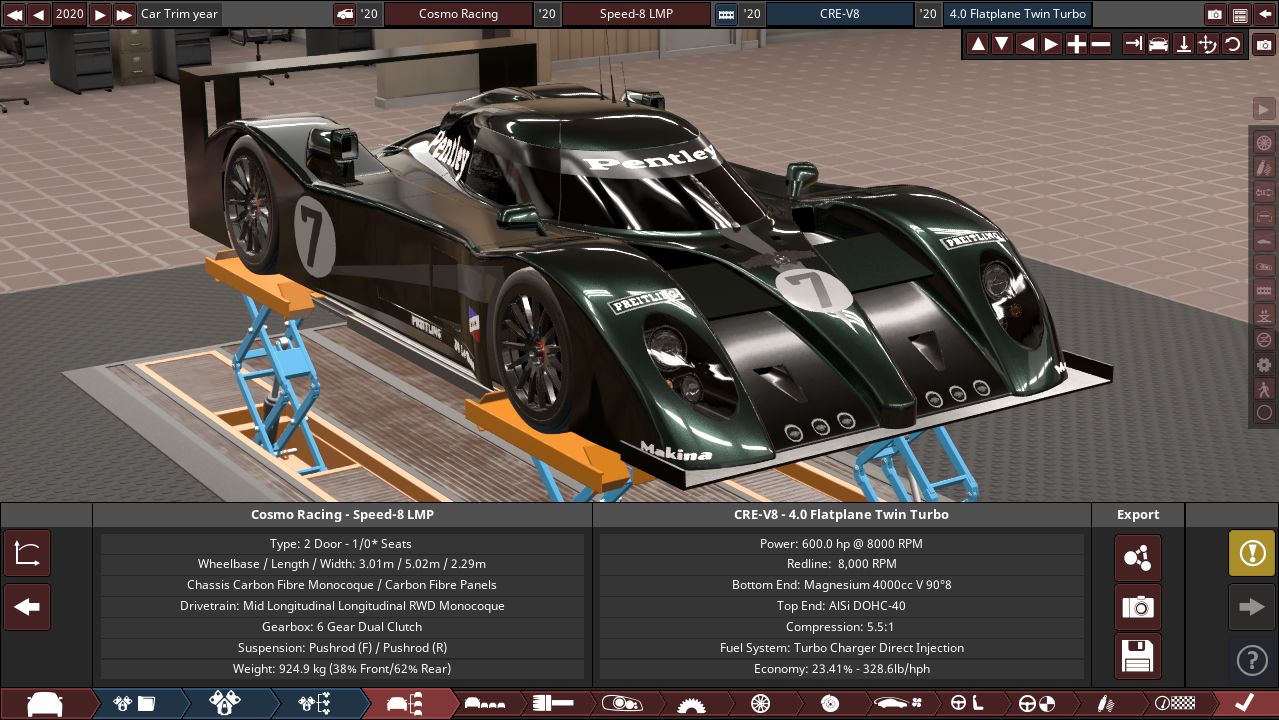Viewport: 1279px width, 720px height.
Task: Select the 4.0 Flatplane Twin Turbo variant field
Action: (1017, 14)
